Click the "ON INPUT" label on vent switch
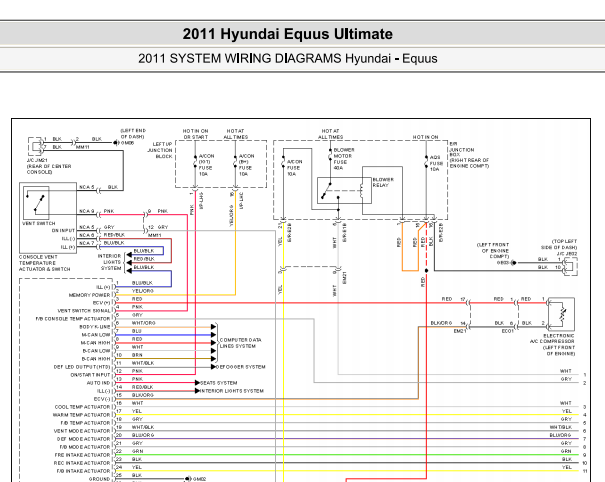The image size is (605, 482). coord(63,230)
